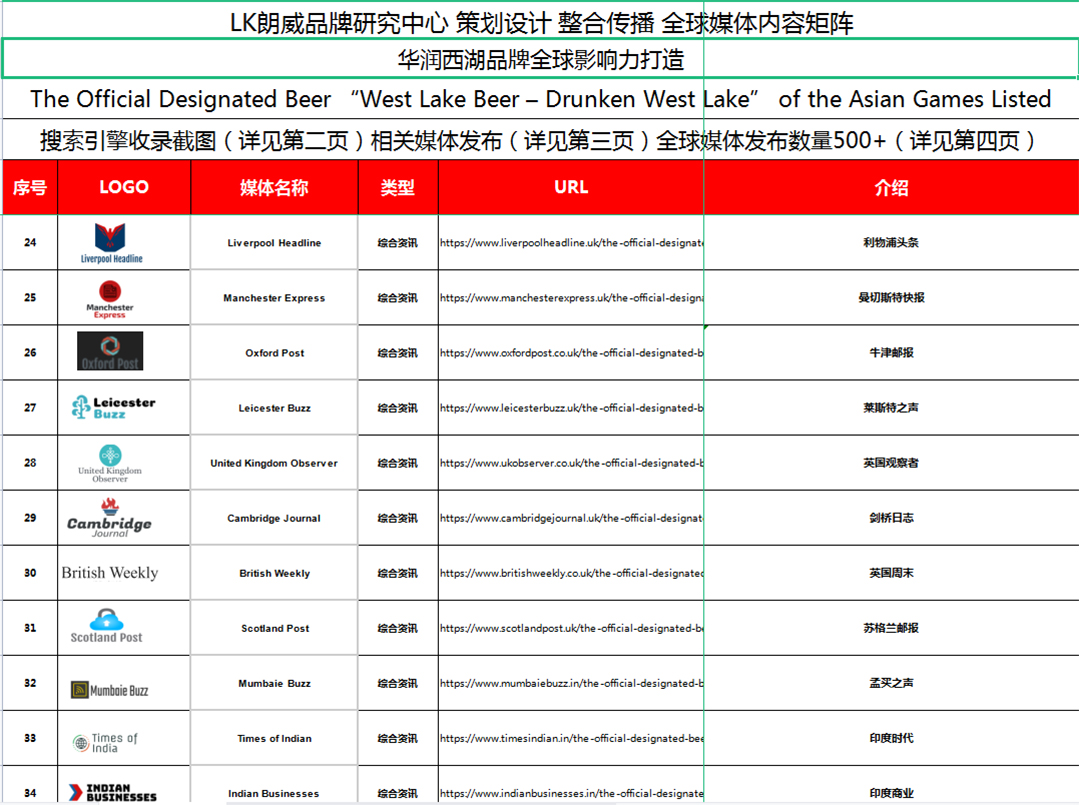Select the 'Leicester Buzz' media name cell
The image size is (1079, 805).
[x=274, y=408]
